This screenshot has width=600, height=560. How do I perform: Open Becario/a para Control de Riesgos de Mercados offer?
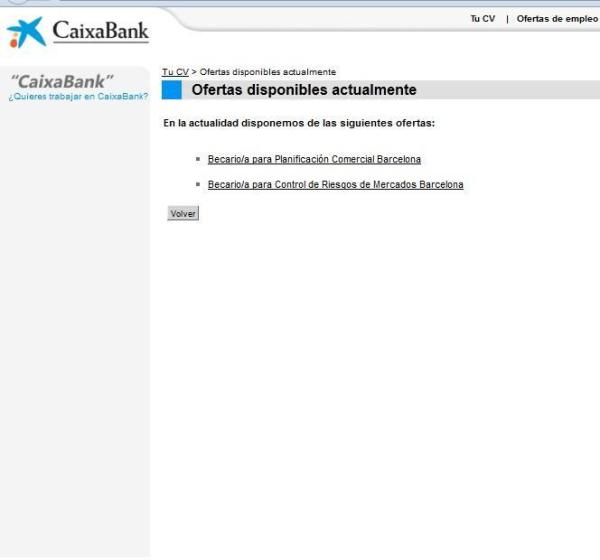[335, 185]
